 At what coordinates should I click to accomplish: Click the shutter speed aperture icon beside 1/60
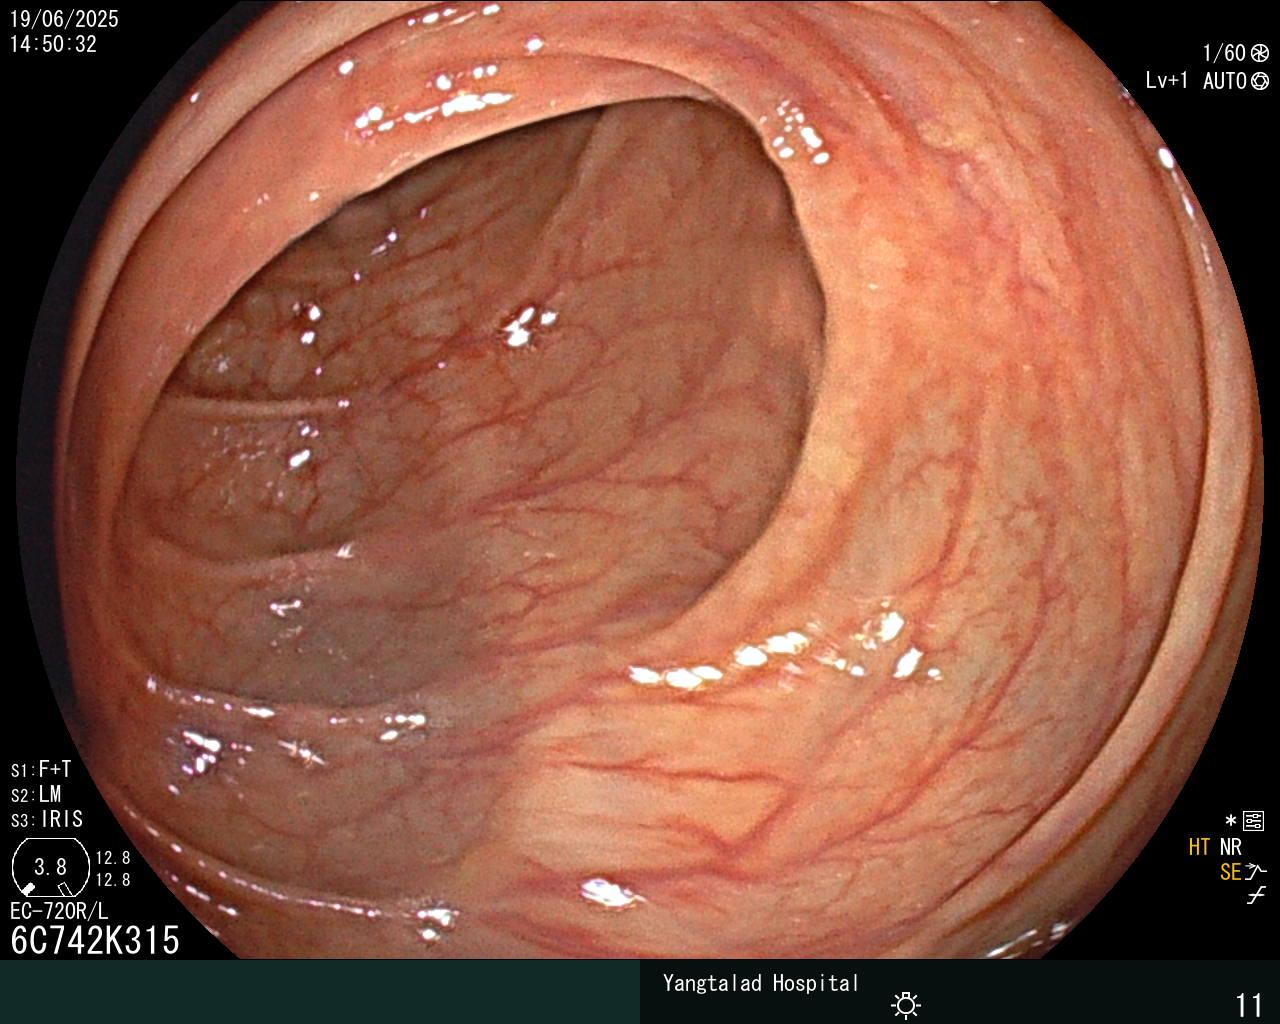(x=1260, y=54)
